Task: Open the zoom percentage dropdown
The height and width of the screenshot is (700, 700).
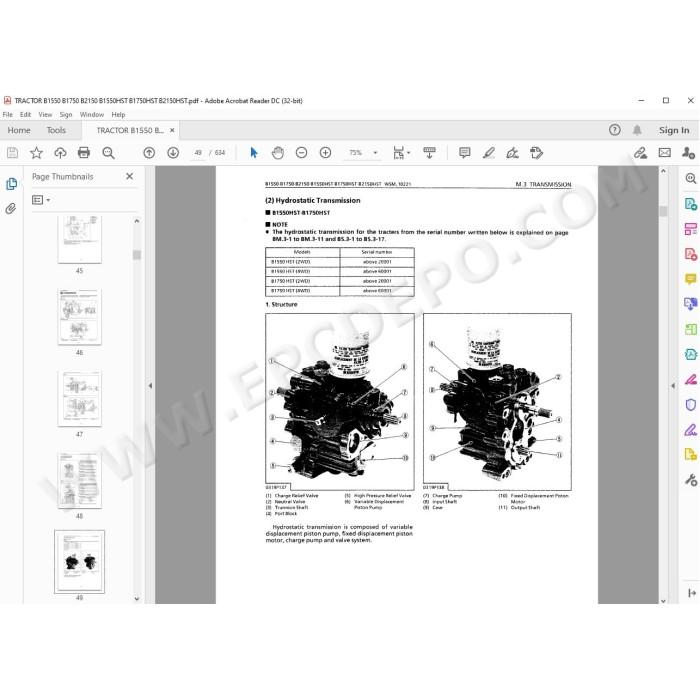Action: point(375,153)
